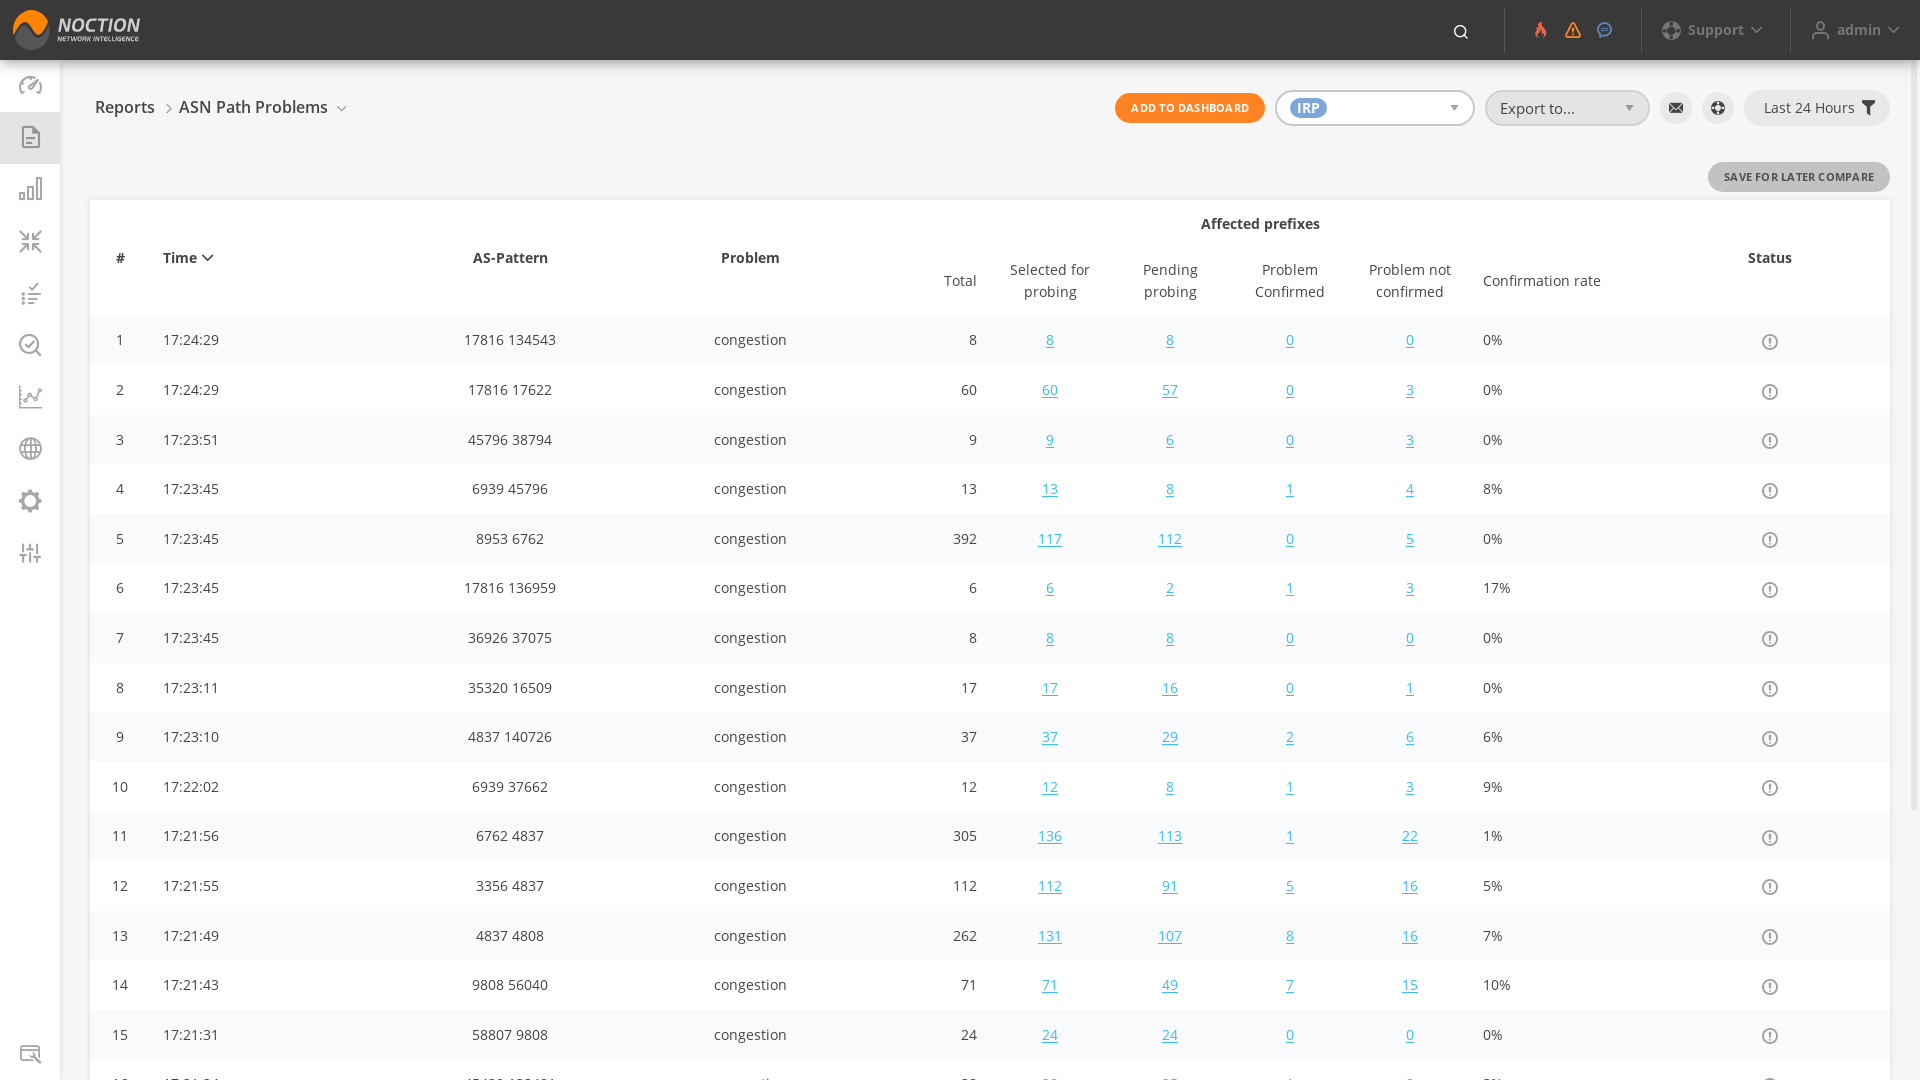Click the email notification envelope icon

(x=1676, y=108)
